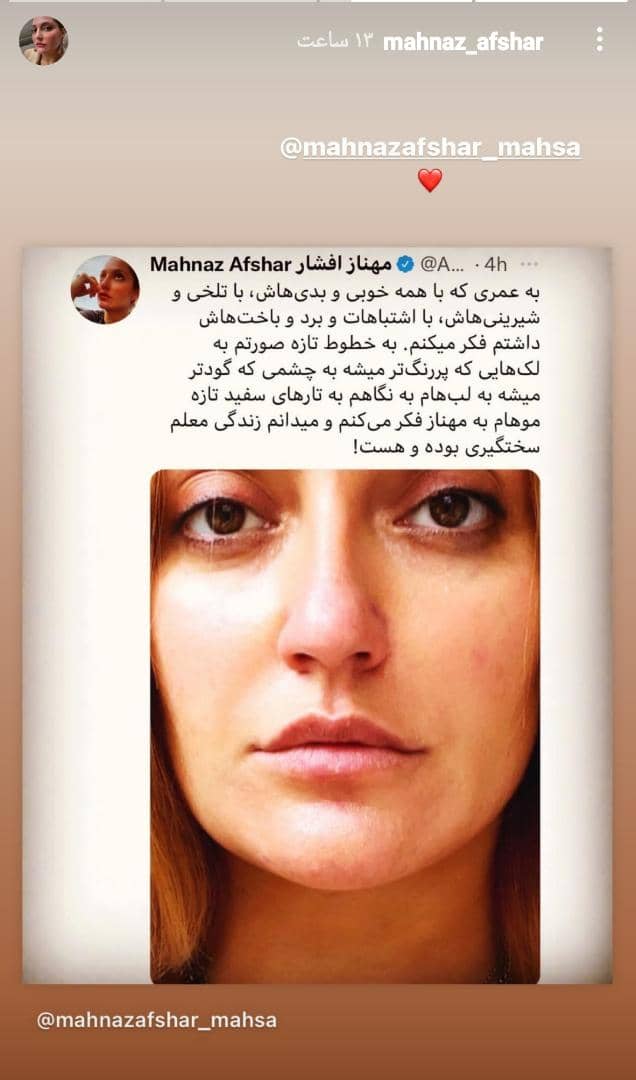Follow the @mahnazafshar_mahsa mention below the header
Image resolution: width=636 pixels, height=1080 pixels.
431,147
